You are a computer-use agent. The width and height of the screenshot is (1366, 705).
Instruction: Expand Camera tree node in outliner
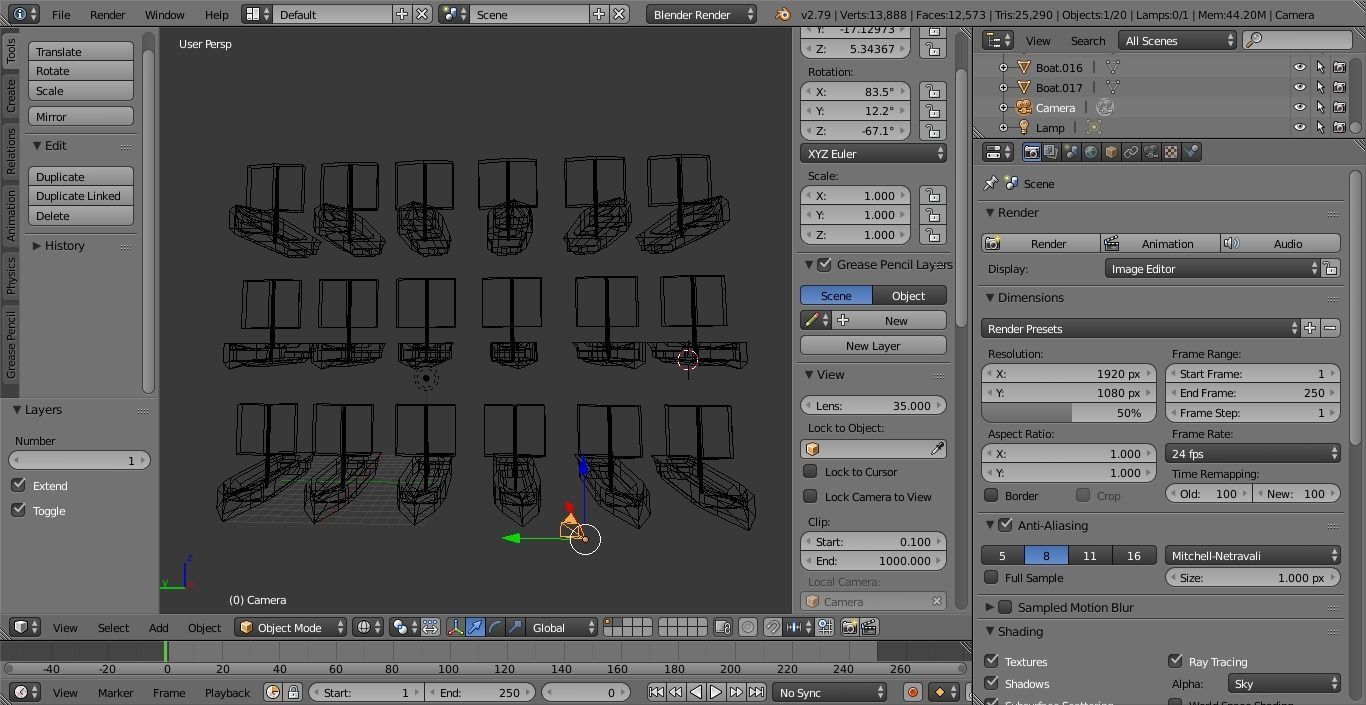tap(1003, 107)
